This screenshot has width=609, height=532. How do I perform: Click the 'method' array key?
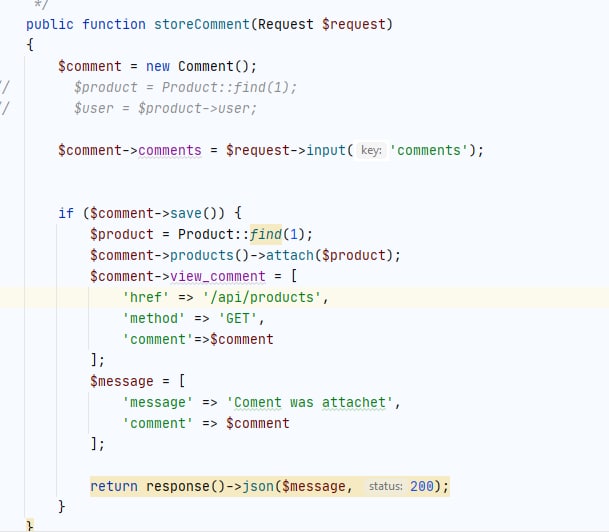(x=153, y=318)
